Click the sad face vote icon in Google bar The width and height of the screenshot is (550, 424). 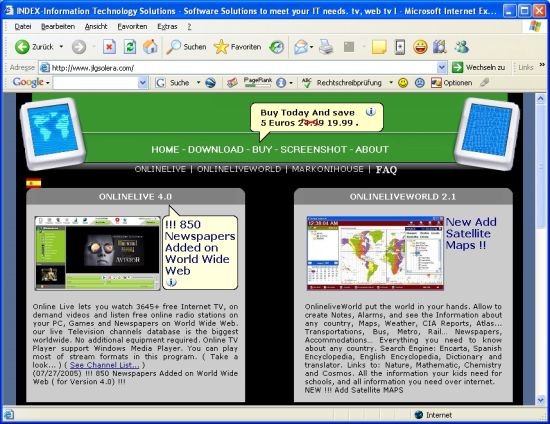point(420,83)
